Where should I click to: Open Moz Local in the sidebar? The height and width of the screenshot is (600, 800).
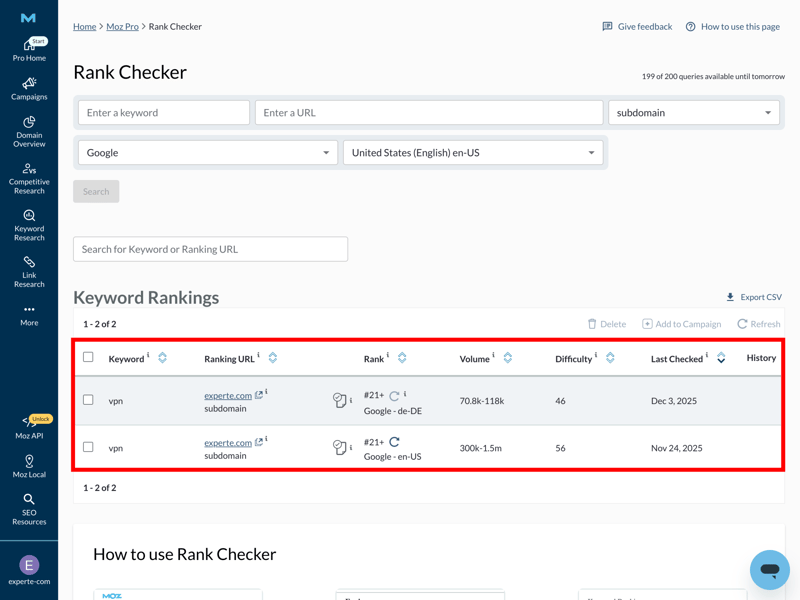point(29,466)
